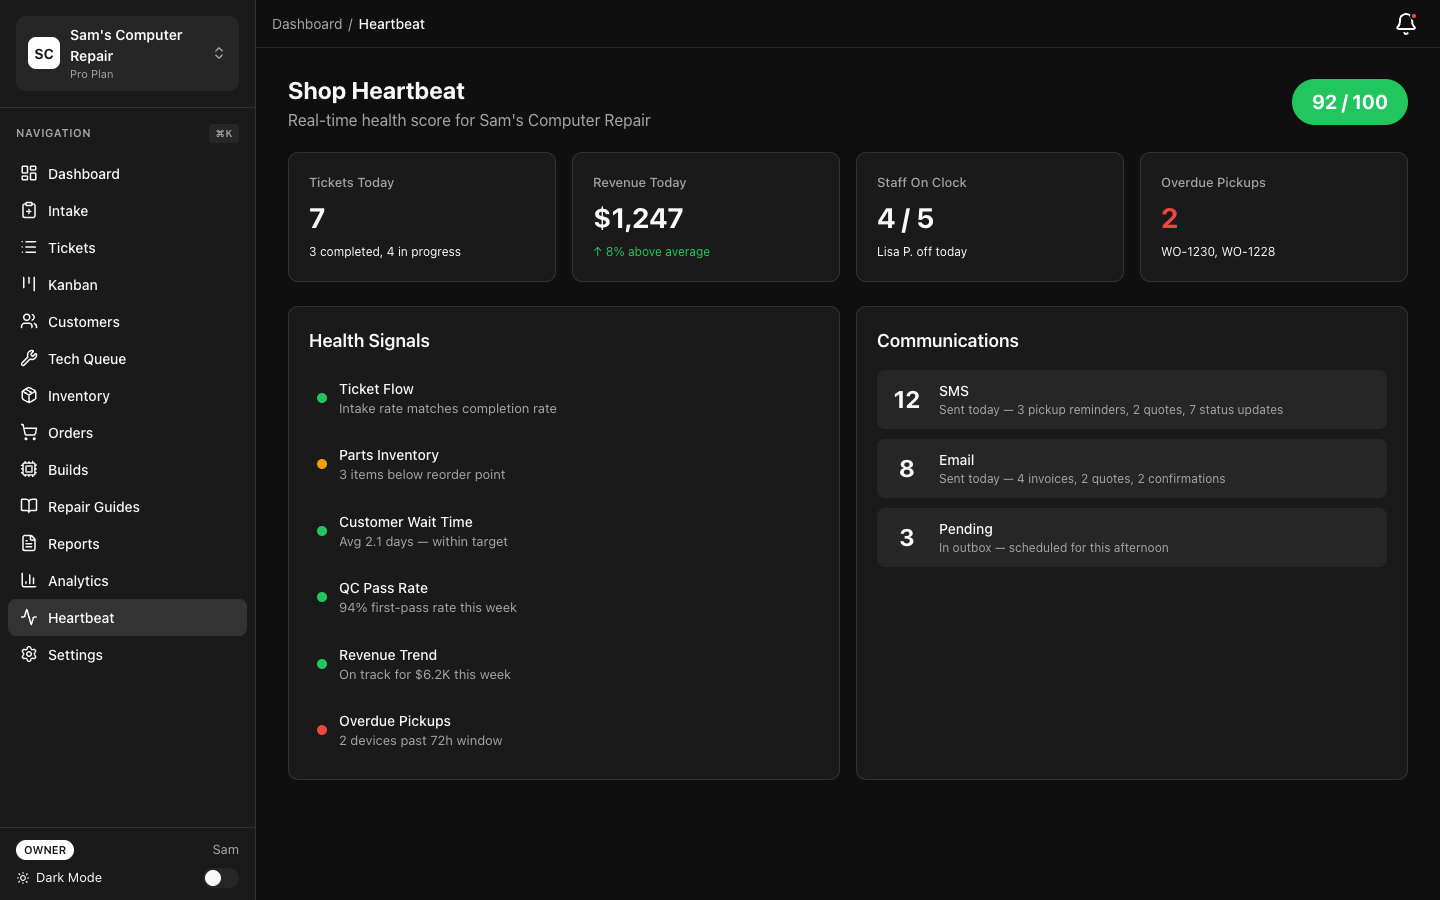Select the Builds calculator icon

[28, 469]
